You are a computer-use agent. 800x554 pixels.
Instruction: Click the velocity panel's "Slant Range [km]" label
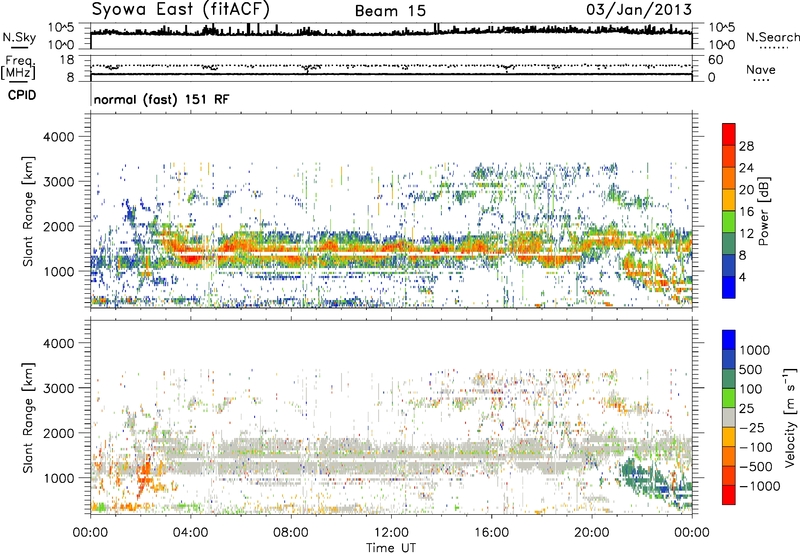point(28,417)
